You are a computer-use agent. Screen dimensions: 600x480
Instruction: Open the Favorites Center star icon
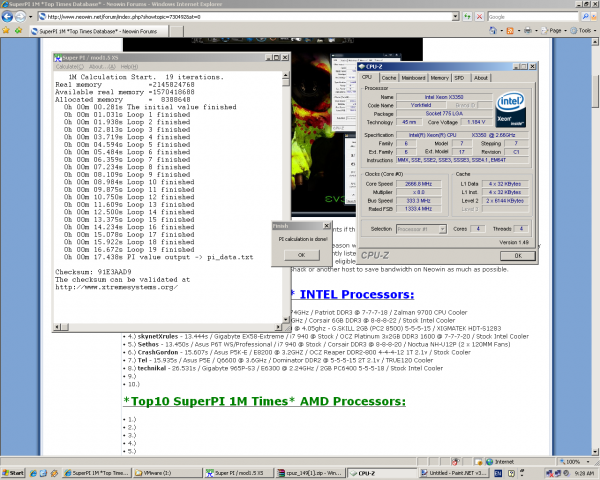pyautogui.click(x=6, y=31)
